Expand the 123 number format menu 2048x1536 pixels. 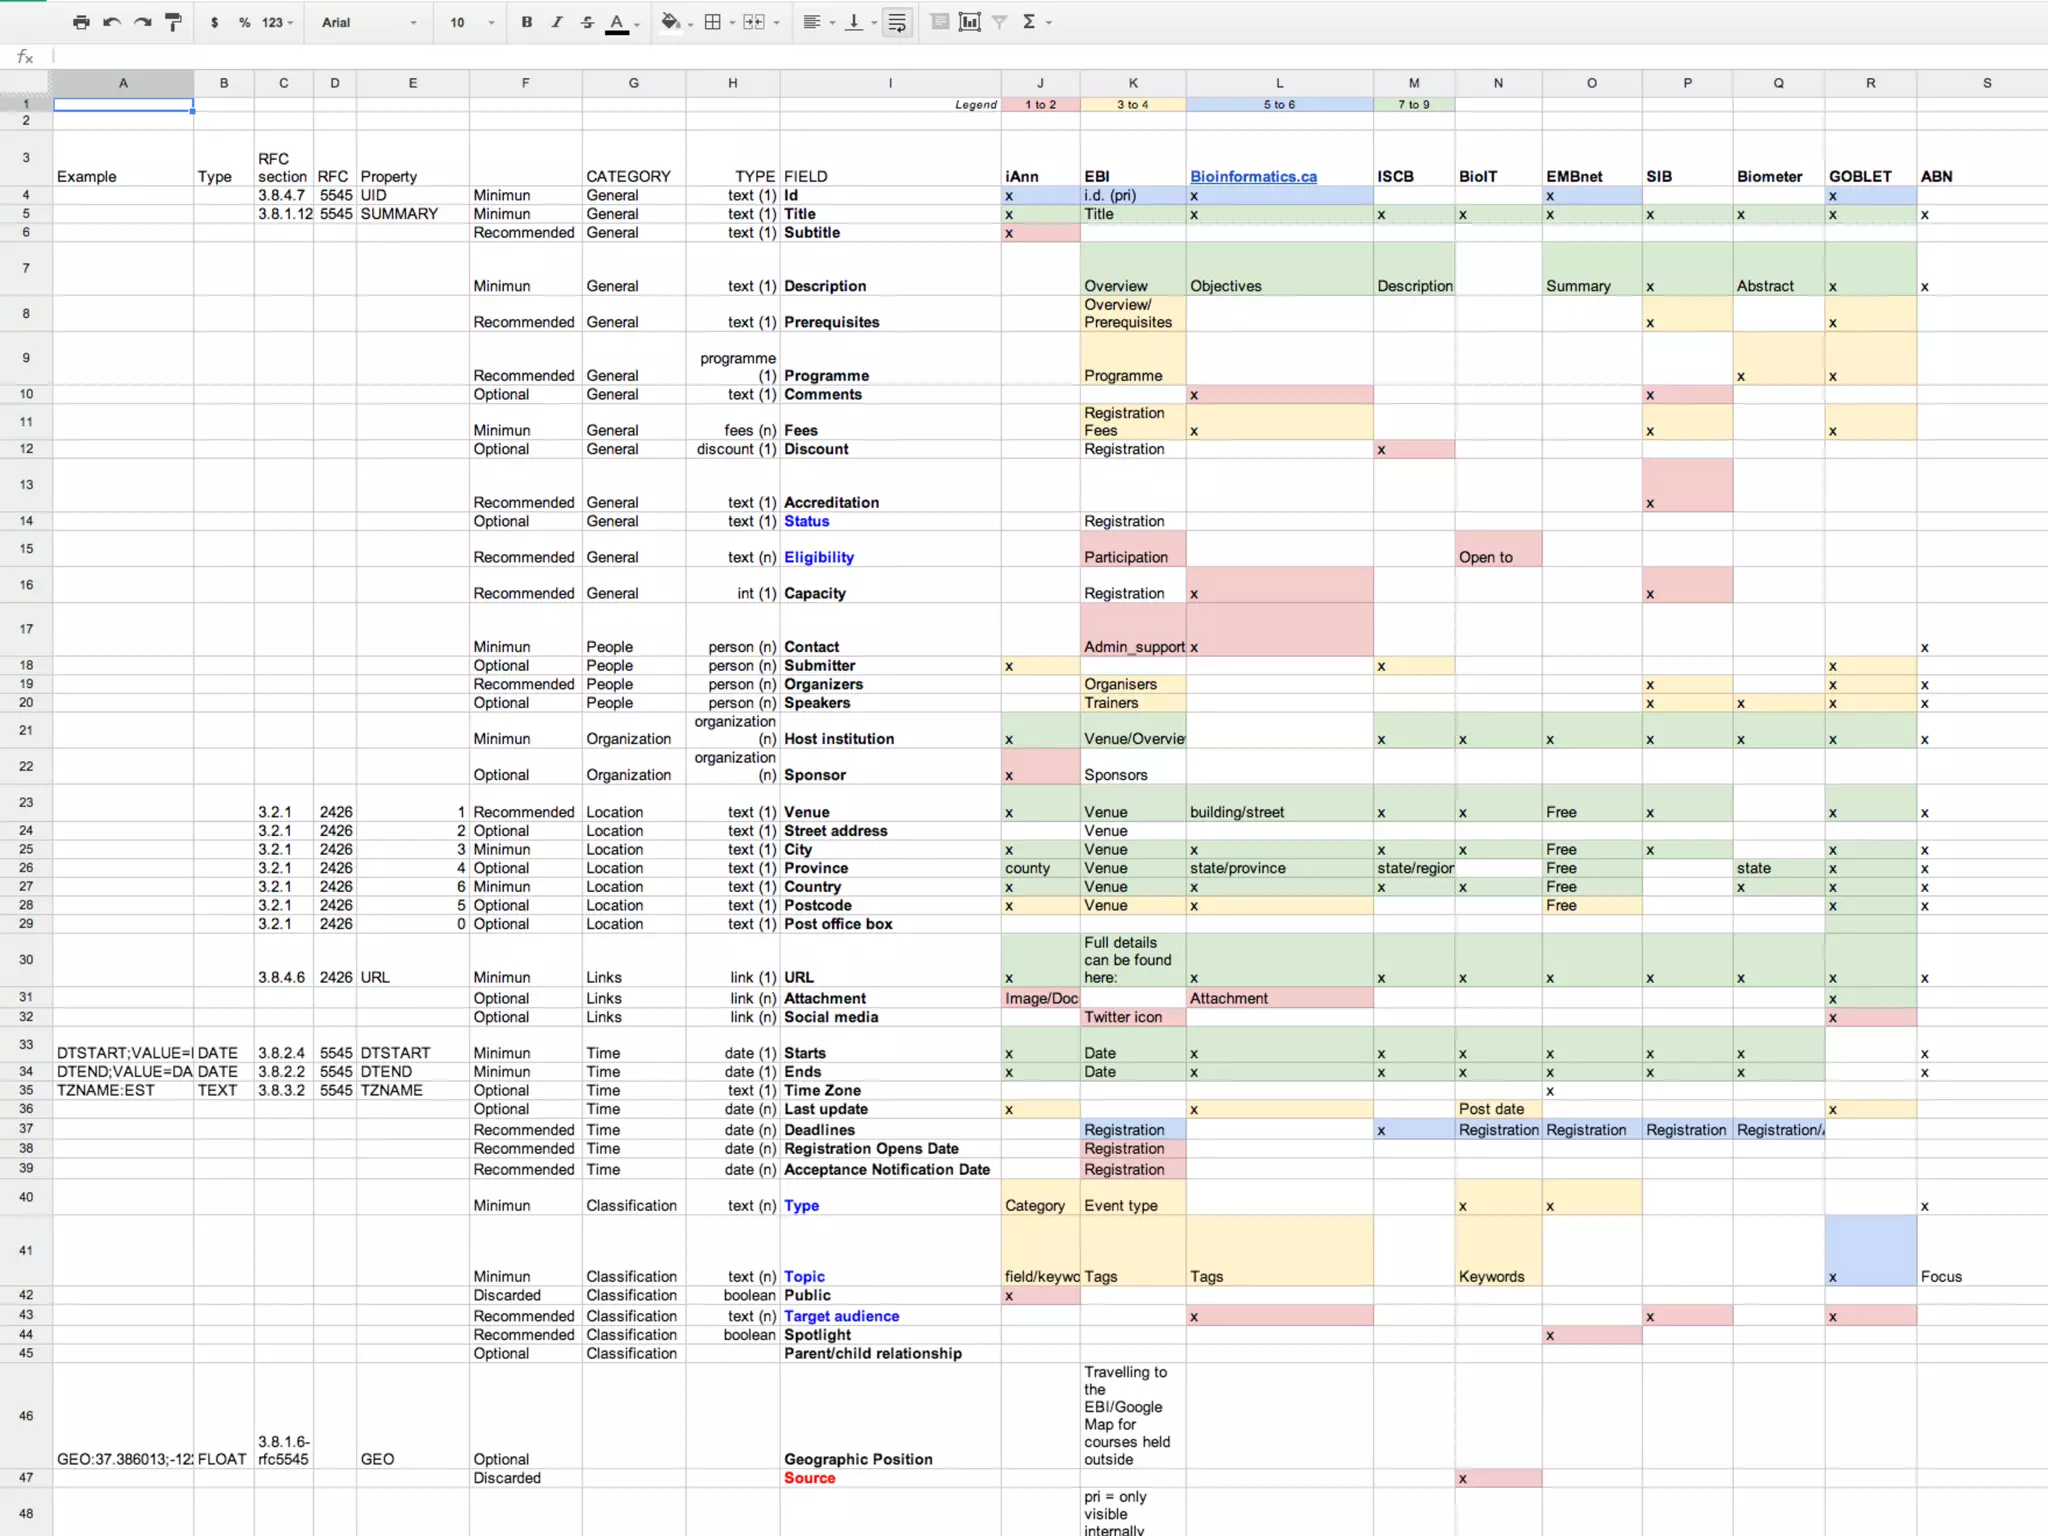pyautogui.click(x=277, y=22)
